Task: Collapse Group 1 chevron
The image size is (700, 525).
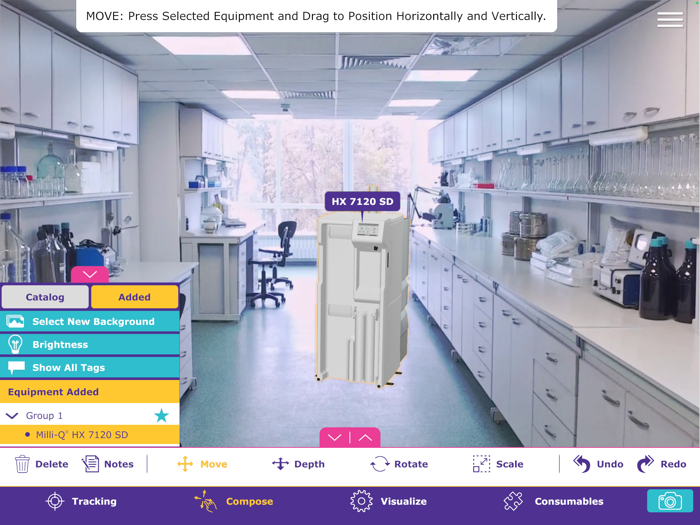Action: (12, 416)
